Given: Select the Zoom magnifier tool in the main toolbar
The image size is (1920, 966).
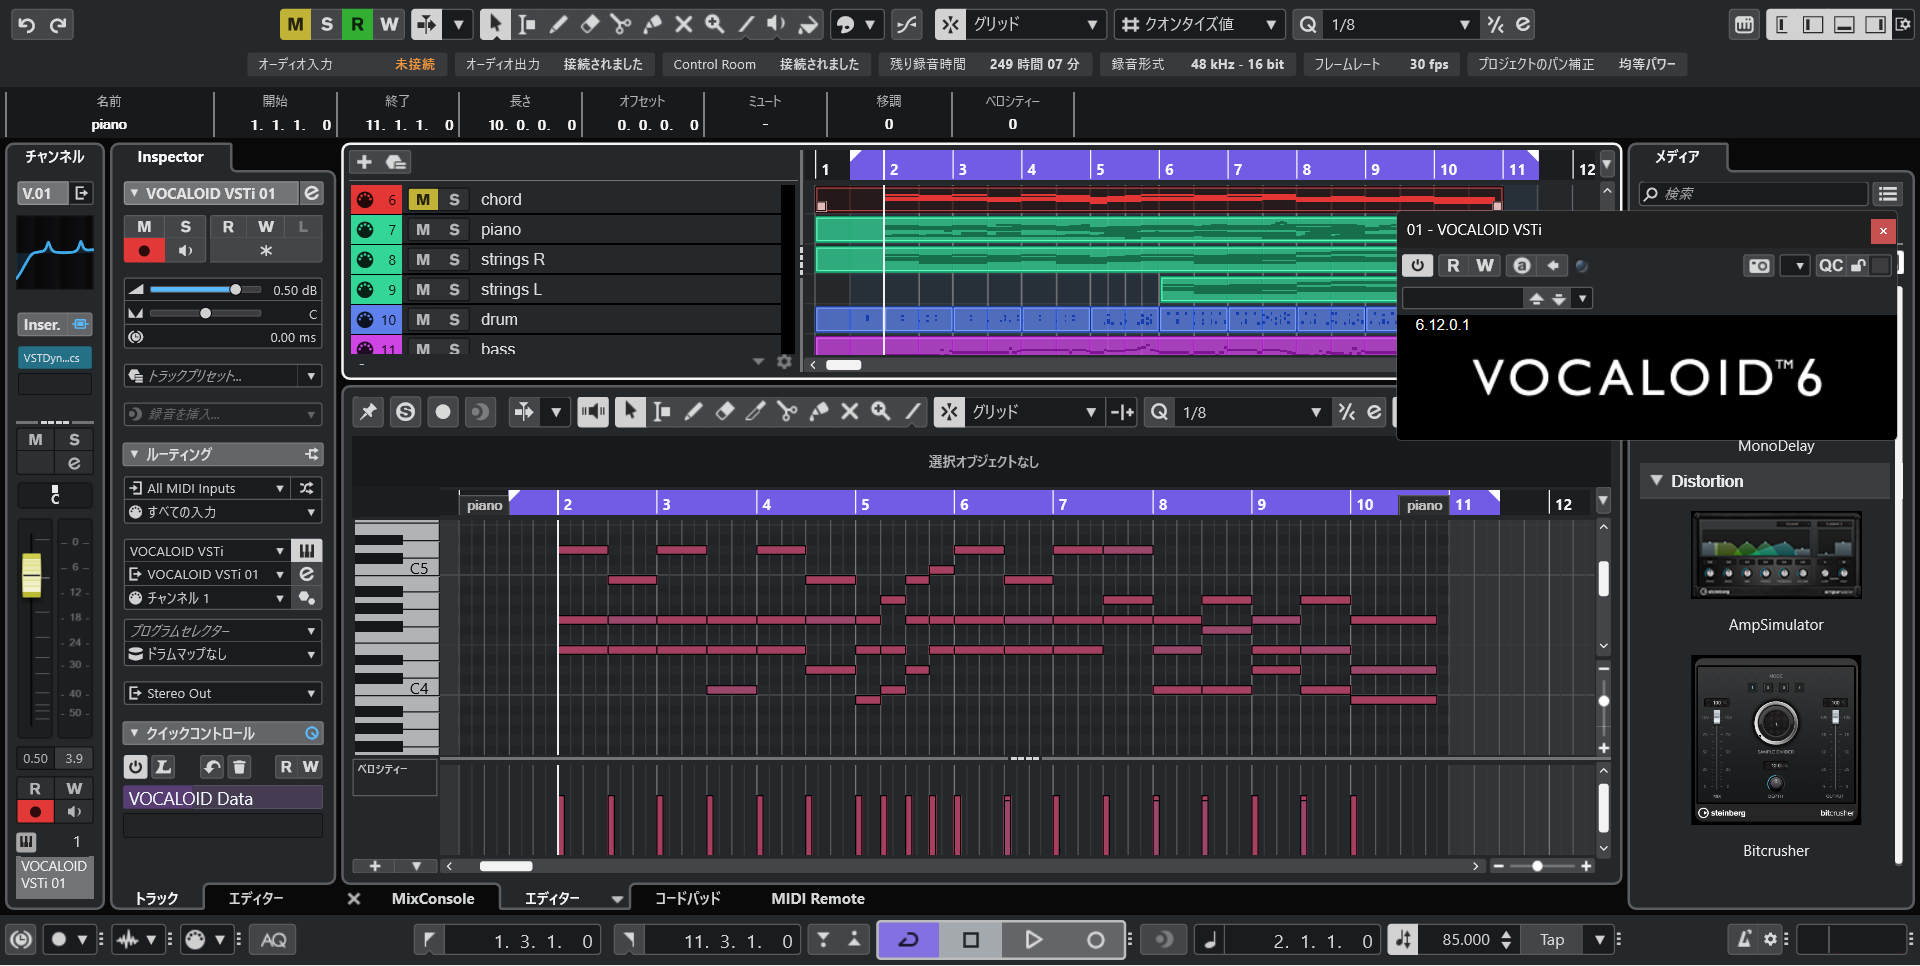Looking at the screenshot, I should click(714, 24).
